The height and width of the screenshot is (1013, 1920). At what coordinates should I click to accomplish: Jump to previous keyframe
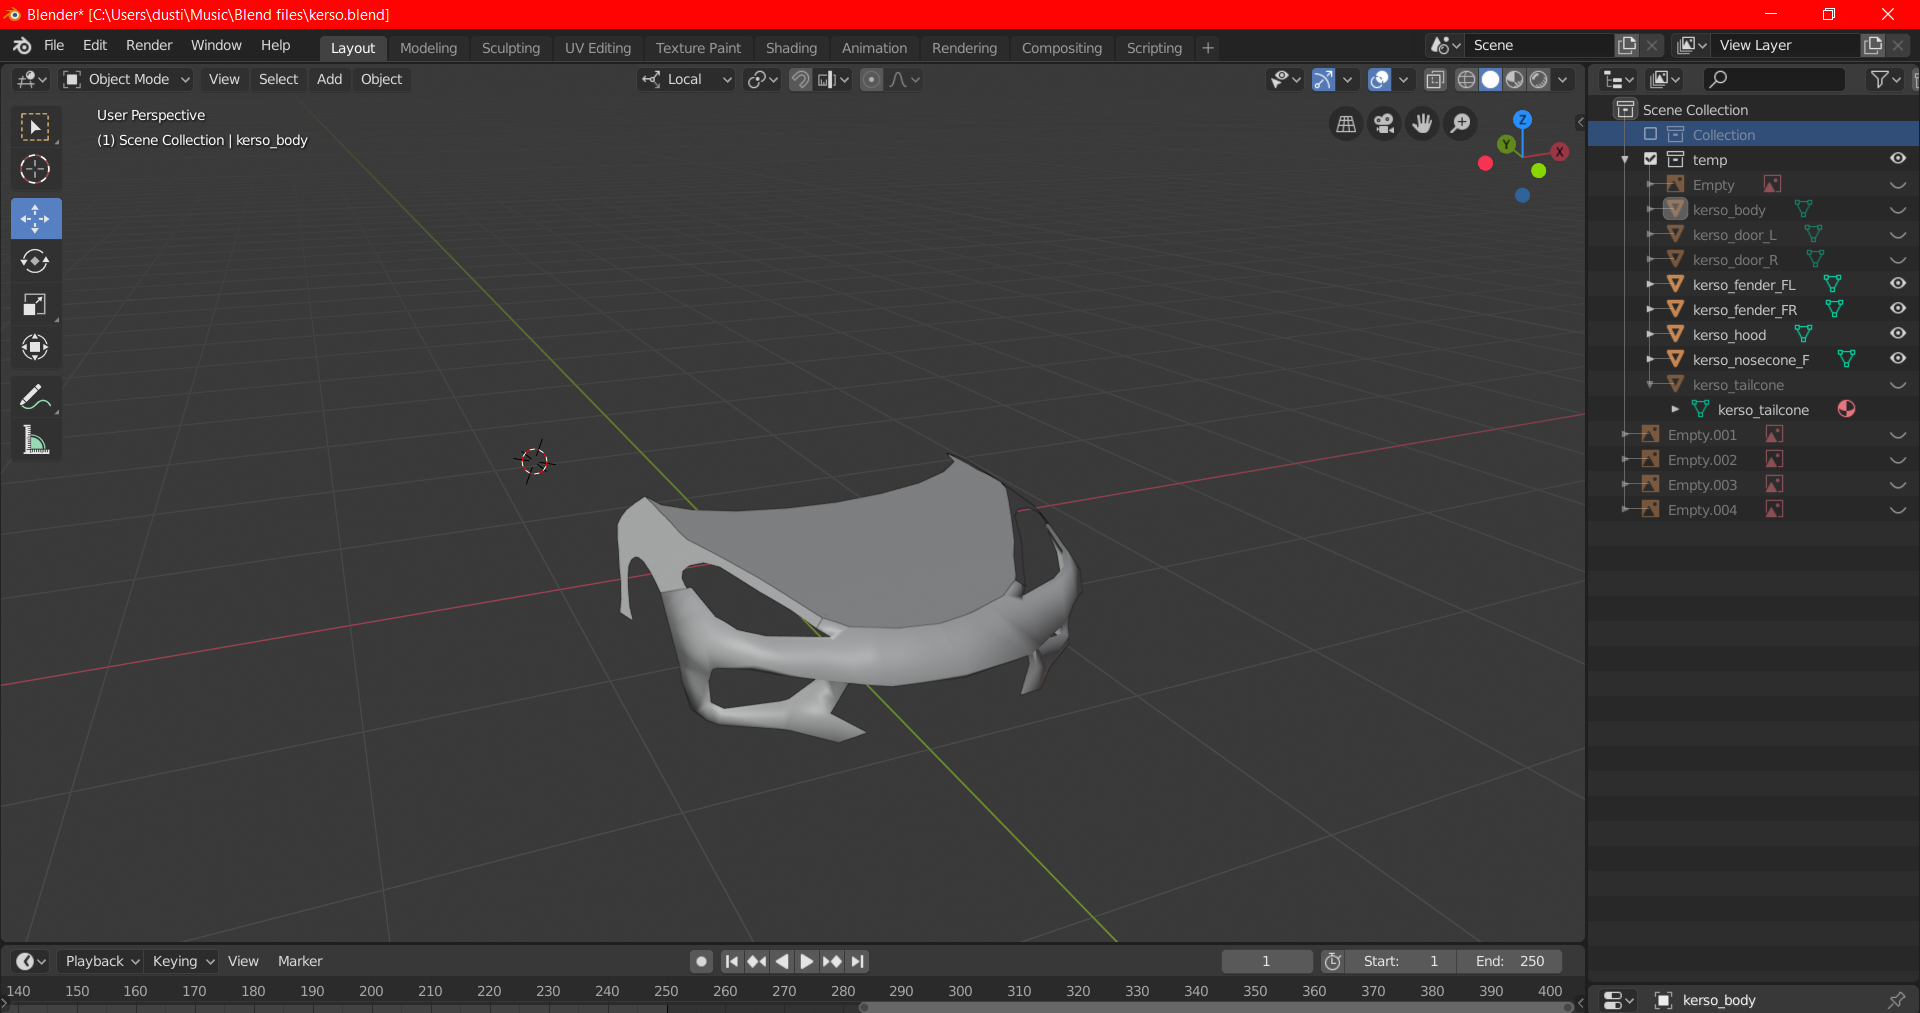coord(757,961)
